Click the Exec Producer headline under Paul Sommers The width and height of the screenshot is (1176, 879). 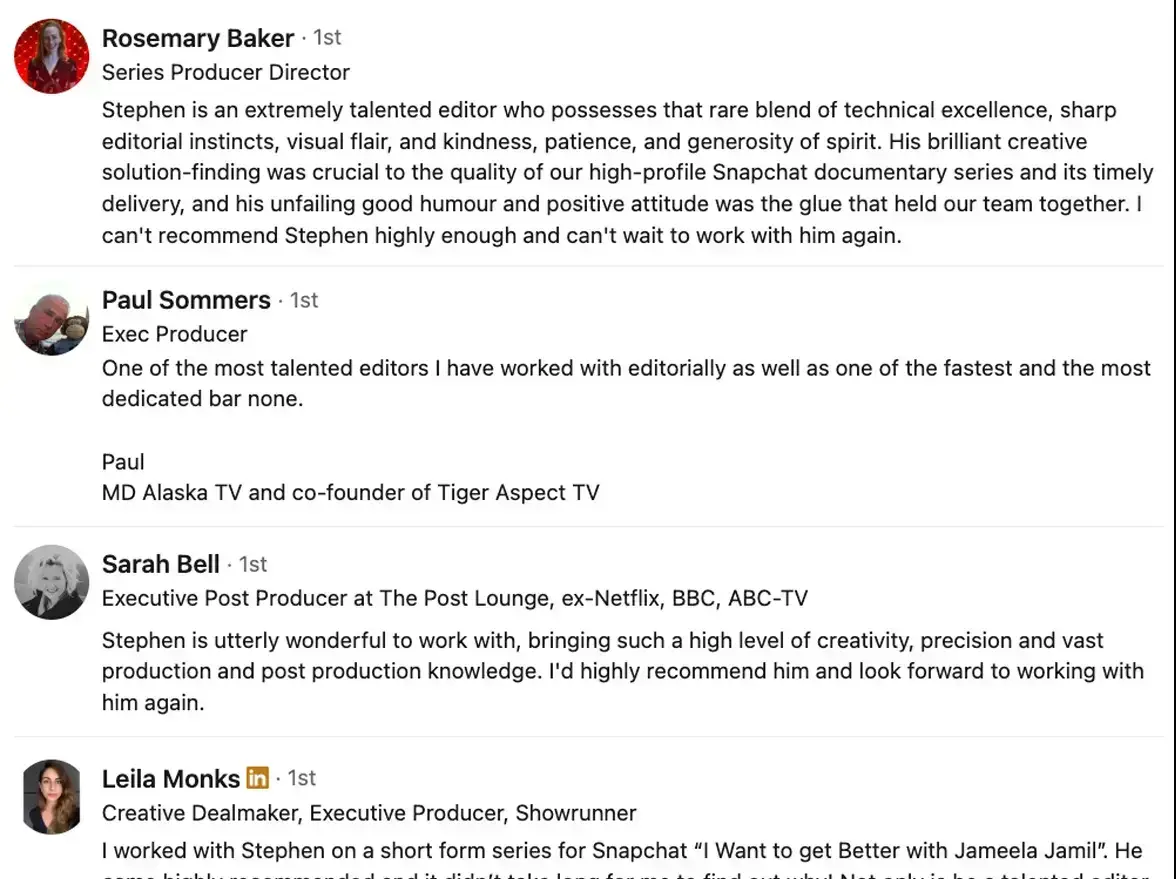click(175, 334)
